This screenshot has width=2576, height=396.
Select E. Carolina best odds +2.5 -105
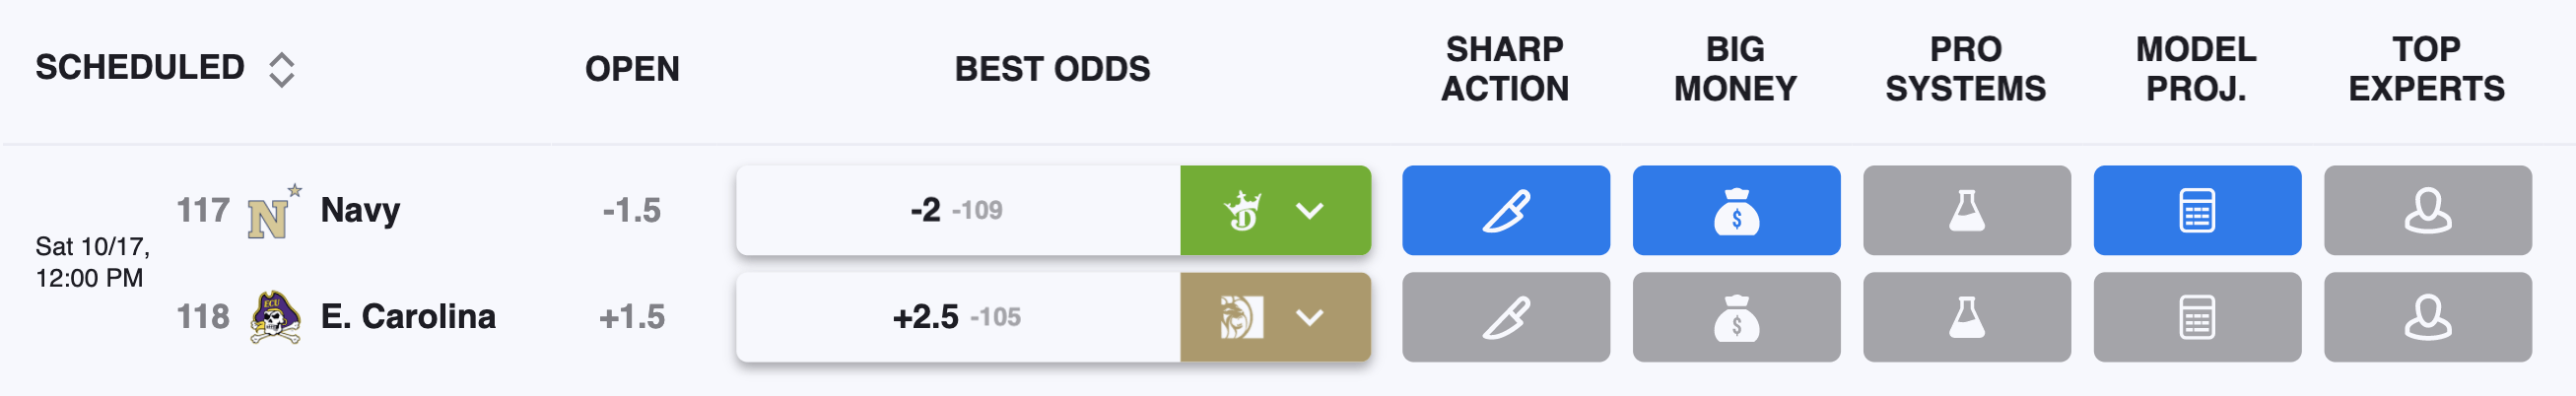pos(958,317)
